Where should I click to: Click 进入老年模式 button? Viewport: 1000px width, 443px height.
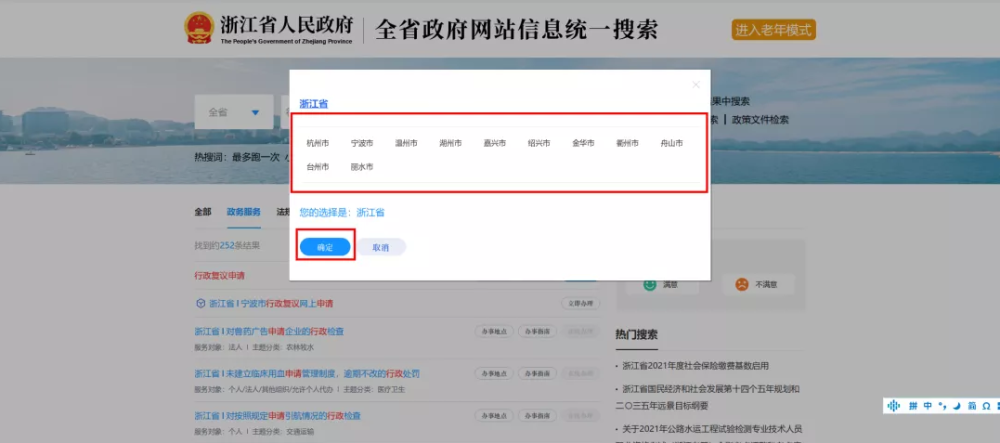[774, 30]
